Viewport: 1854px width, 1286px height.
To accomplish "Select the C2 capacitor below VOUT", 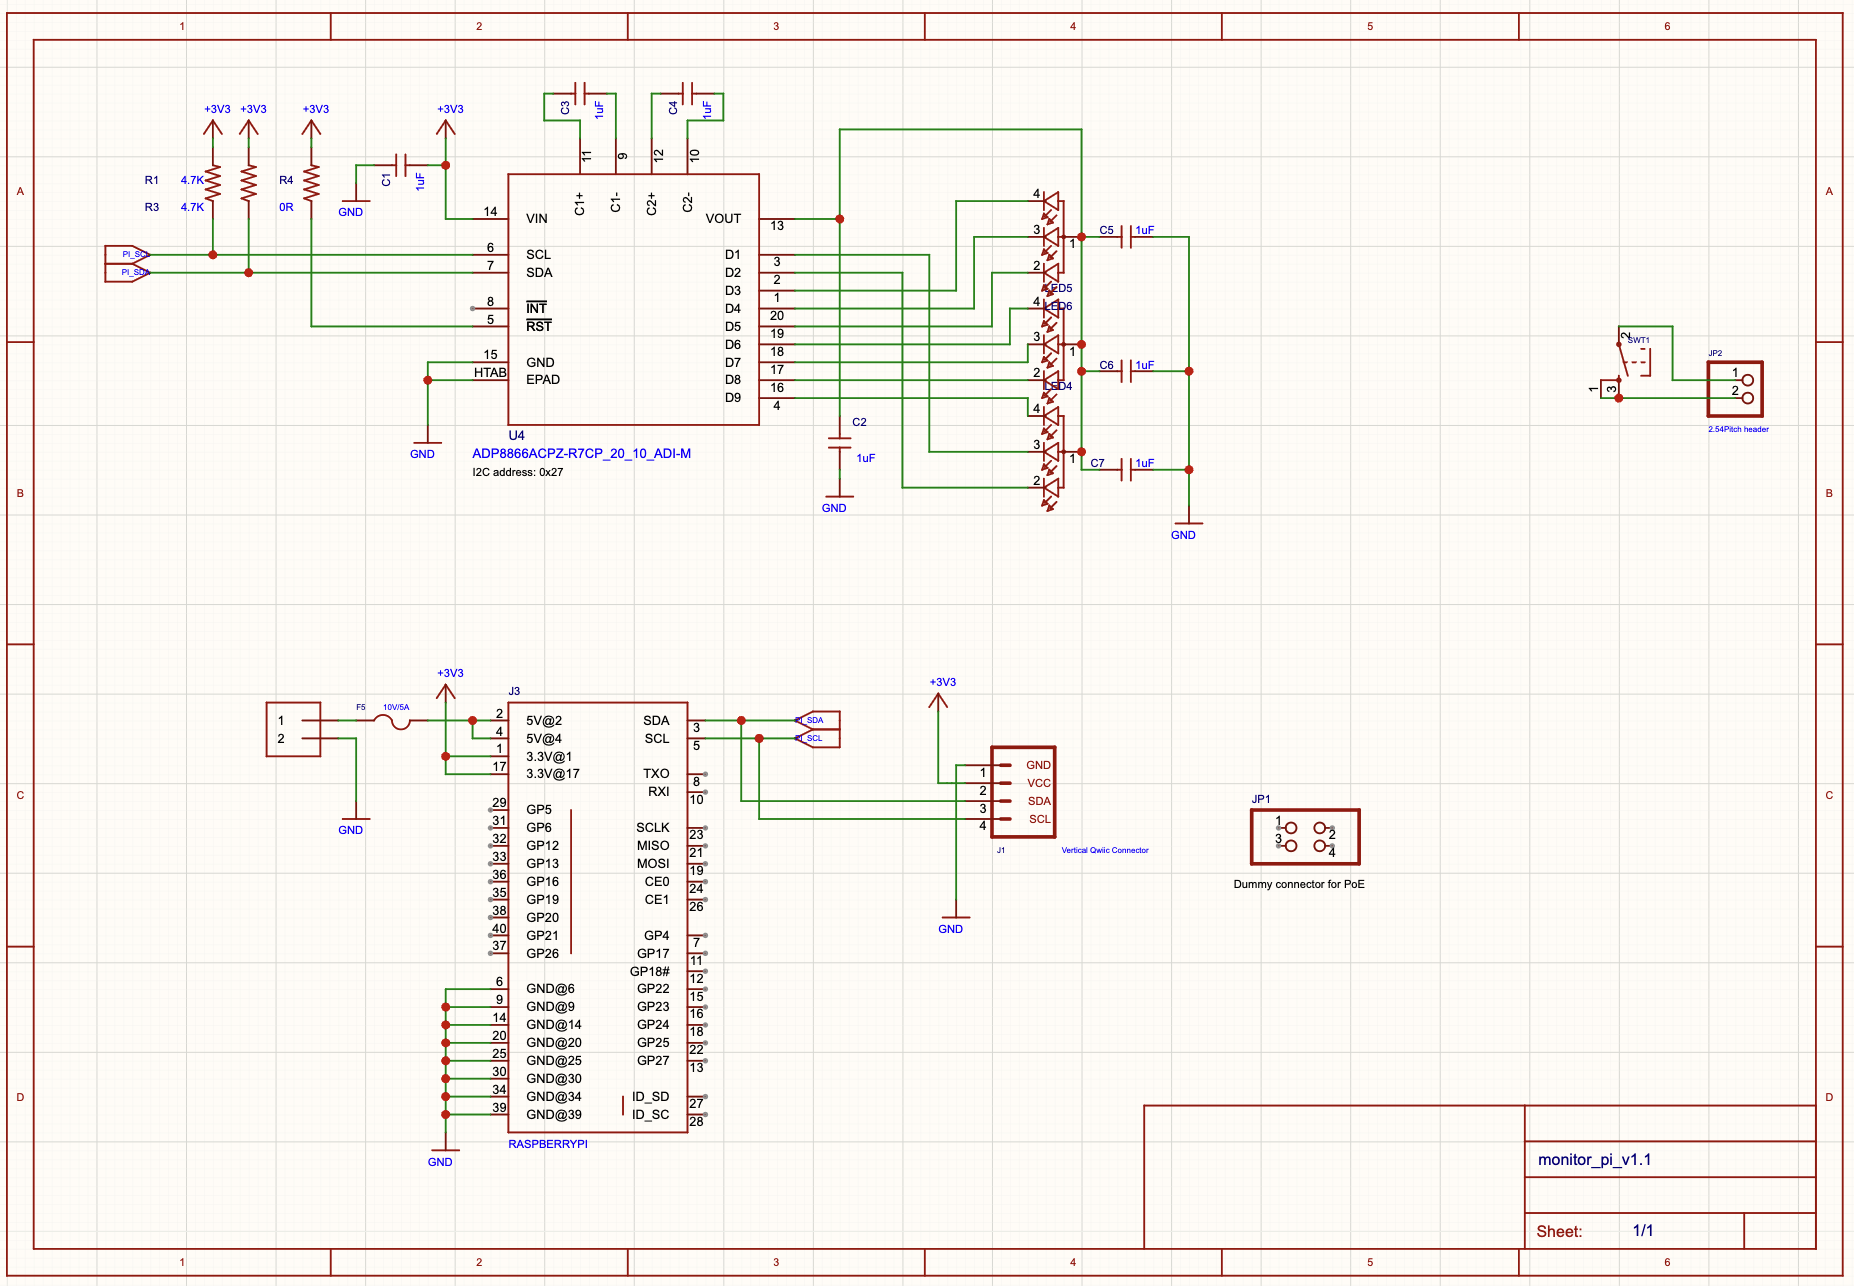I will (x=839, y=443).
